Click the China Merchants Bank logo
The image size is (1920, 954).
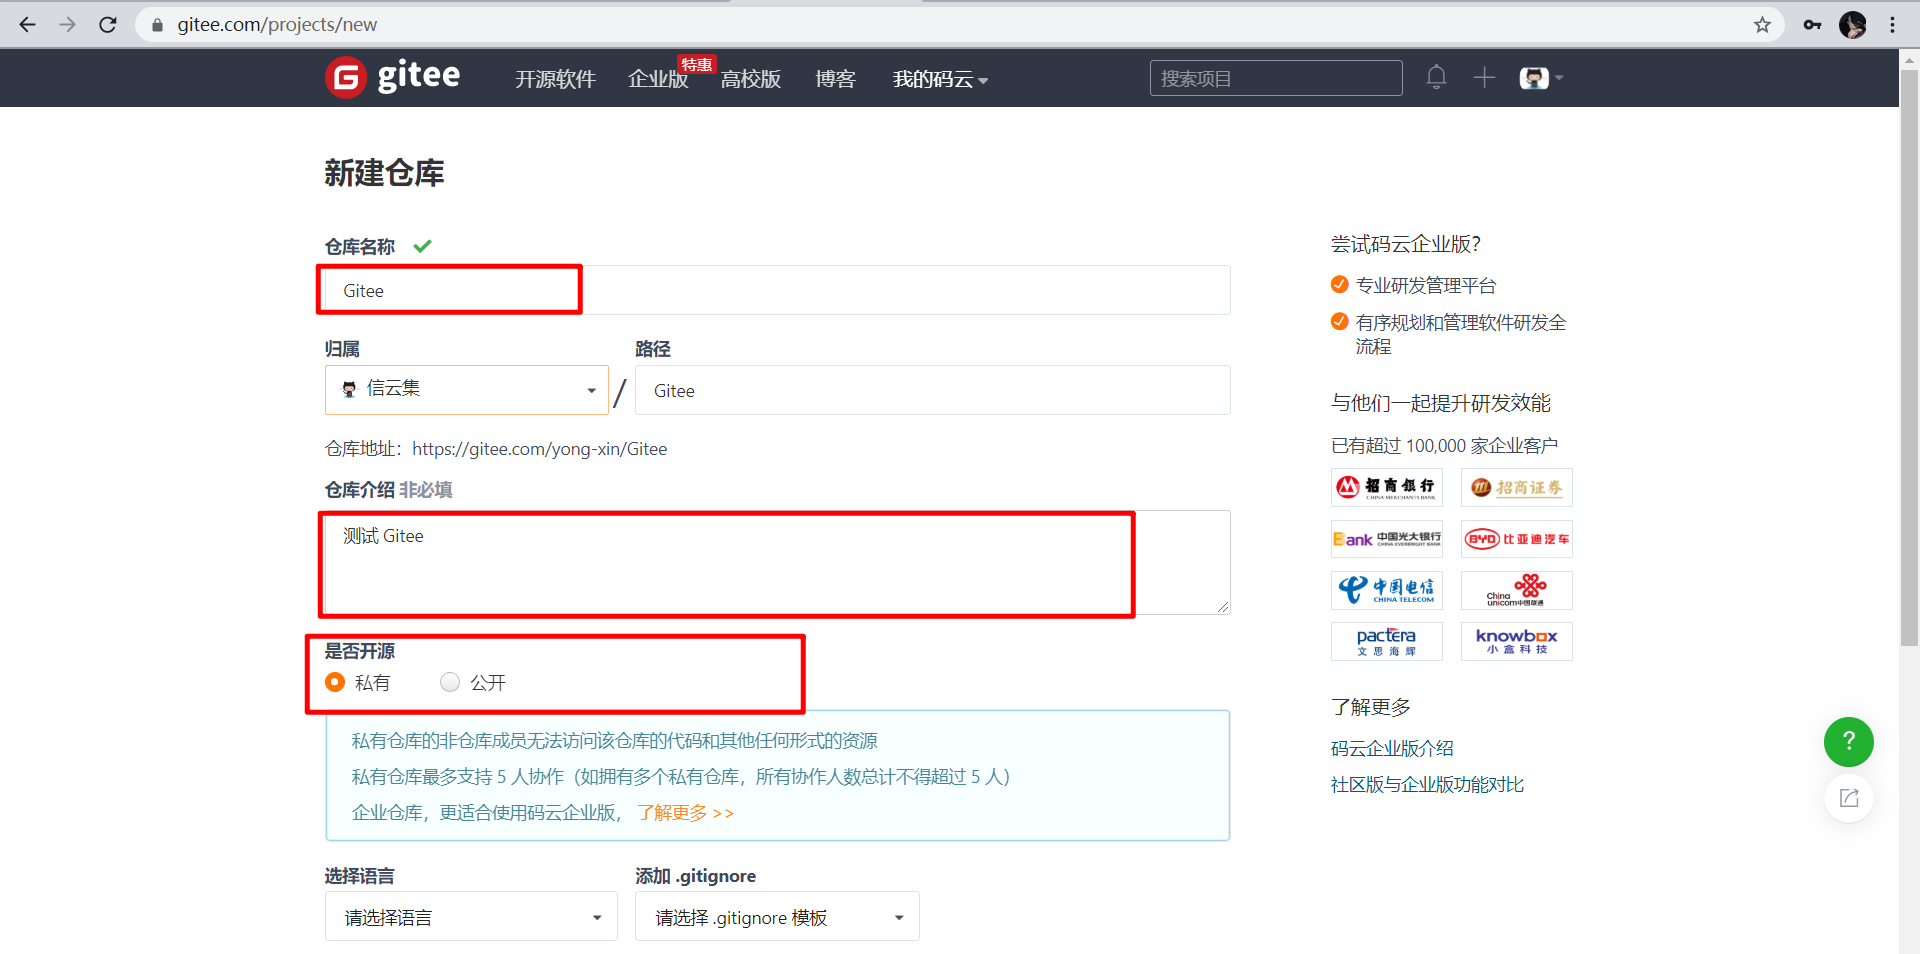[x=1386, y=487]
